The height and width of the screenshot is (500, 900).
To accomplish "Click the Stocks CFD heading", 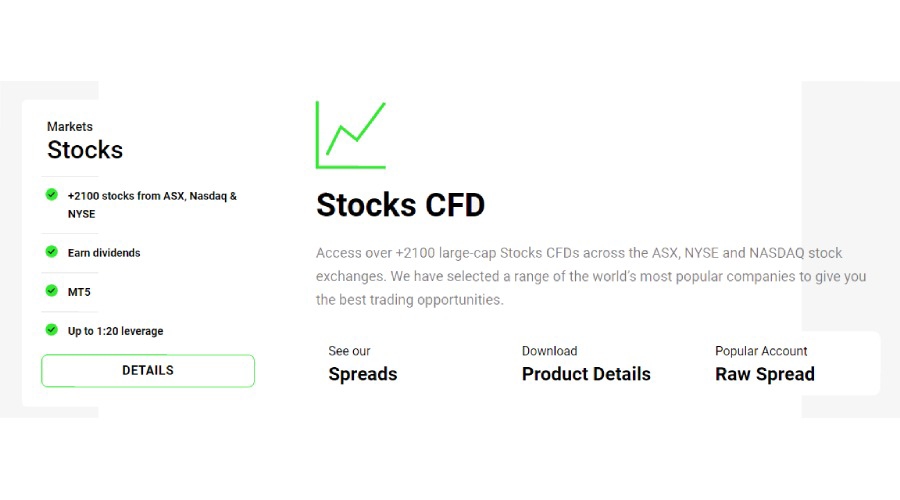I will (x=400, y=205).
